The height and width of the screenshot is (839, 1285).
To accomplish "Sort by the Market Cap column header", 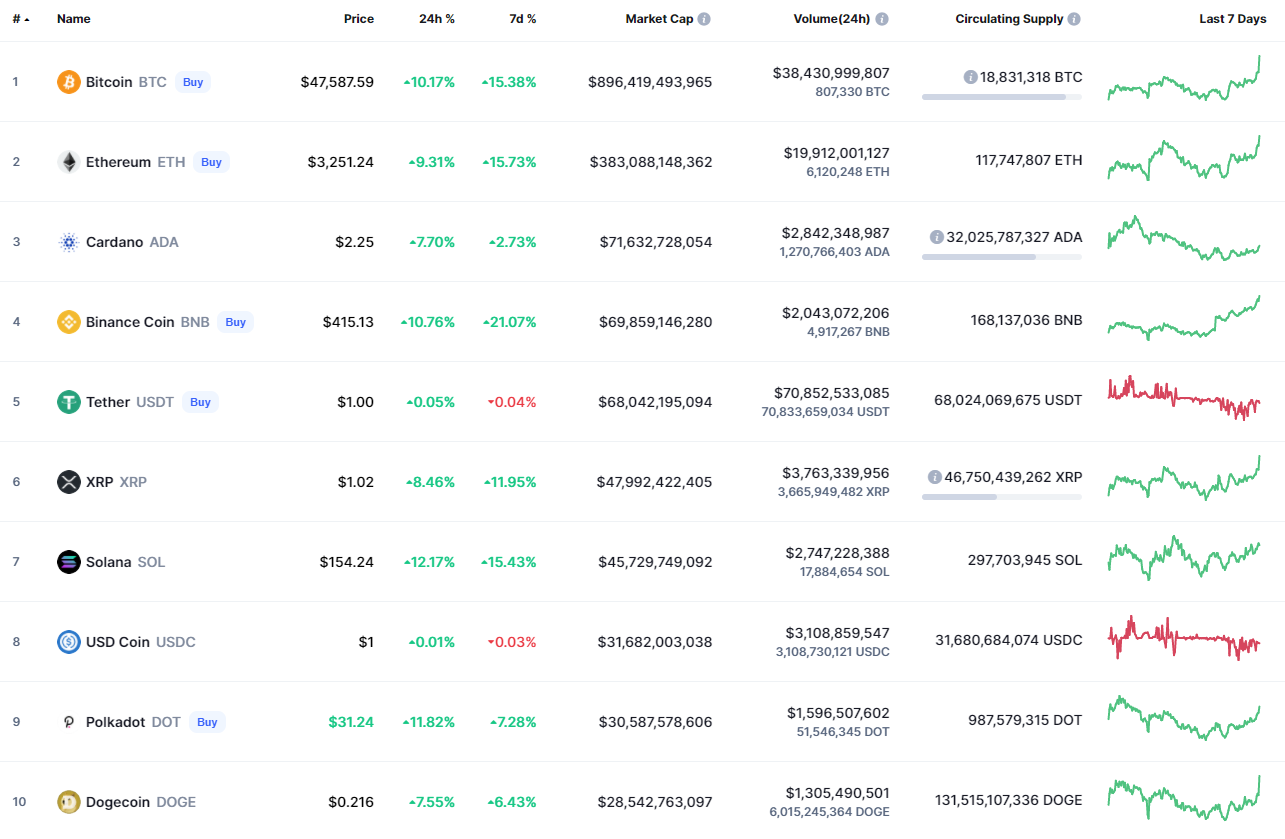I will 659,19.
